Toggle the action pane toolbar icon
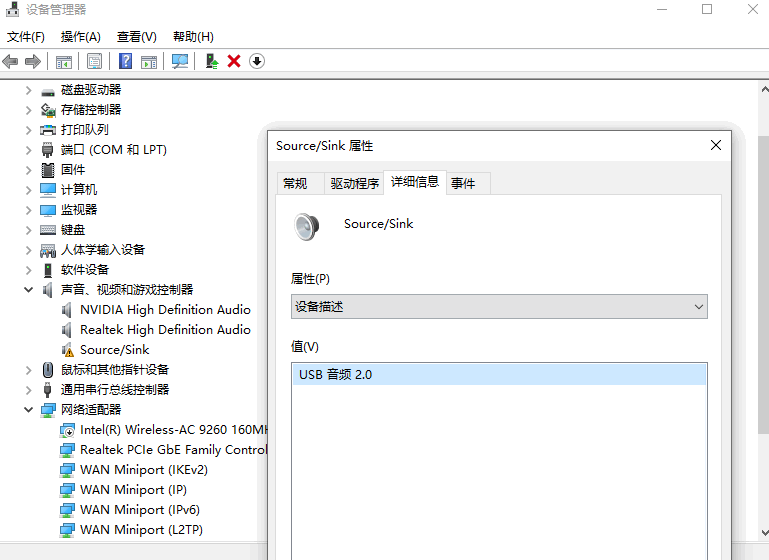The width and height of the screenshot is (769, 560). tap(149, 62)
